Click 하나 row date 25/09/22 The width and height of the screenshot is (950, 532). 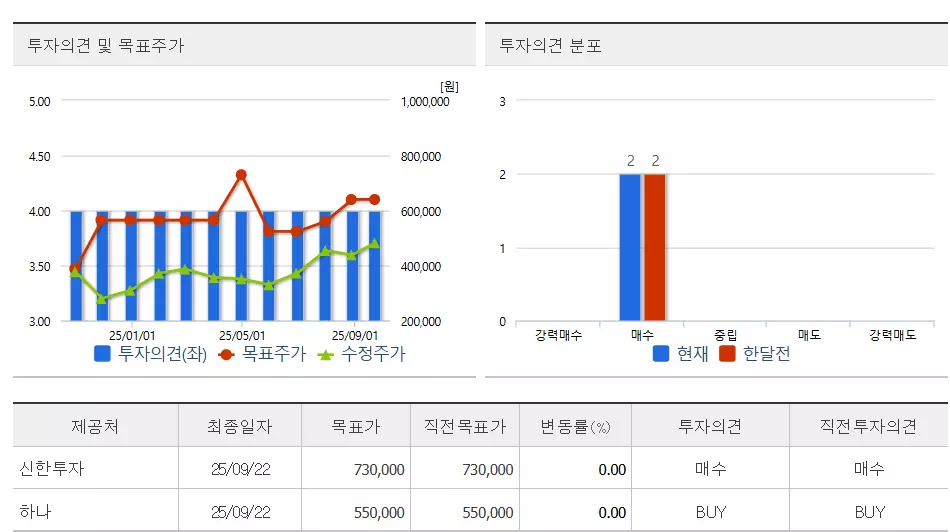tap(241, 512)
